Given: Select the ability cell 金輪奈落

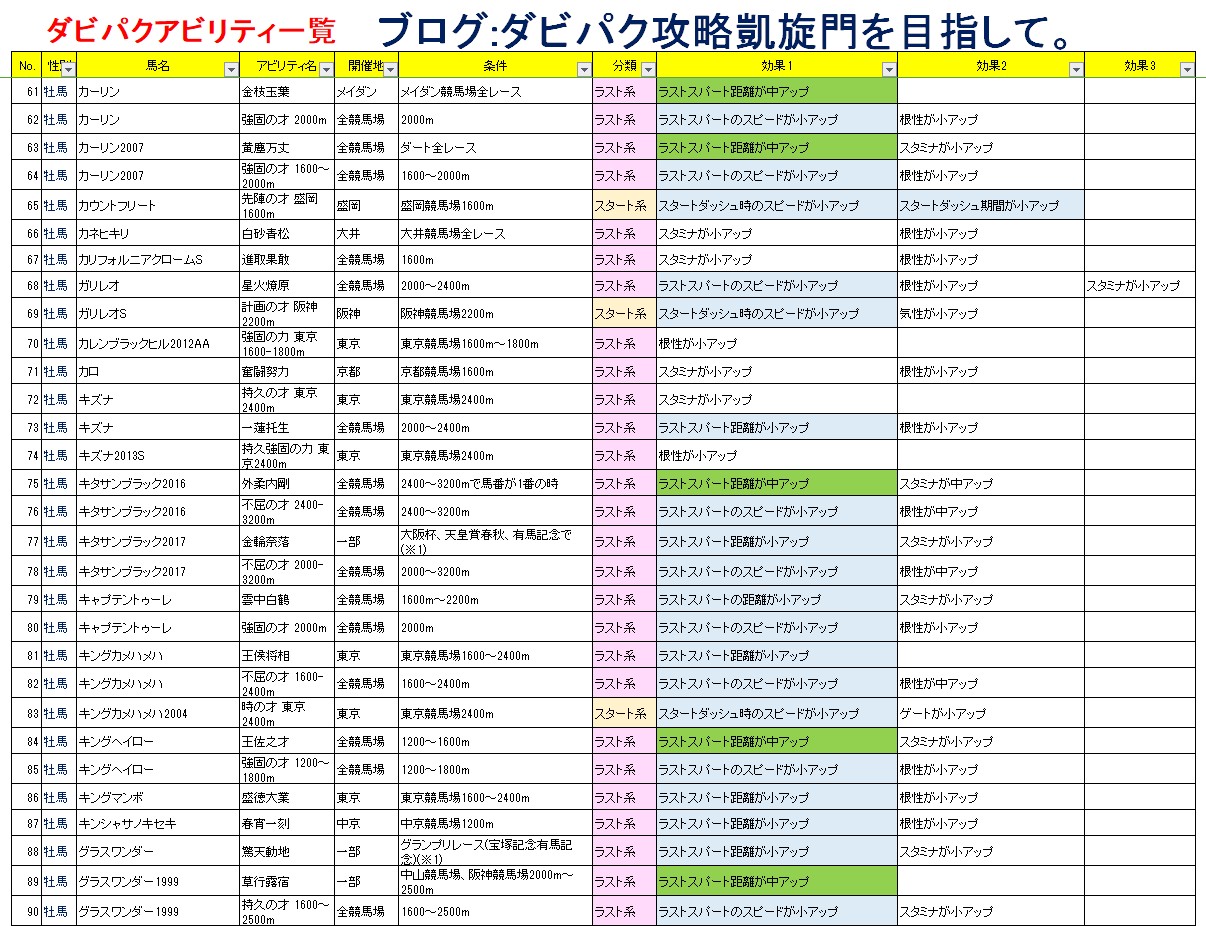Looking at the screenshot, I should click(287, 542).
